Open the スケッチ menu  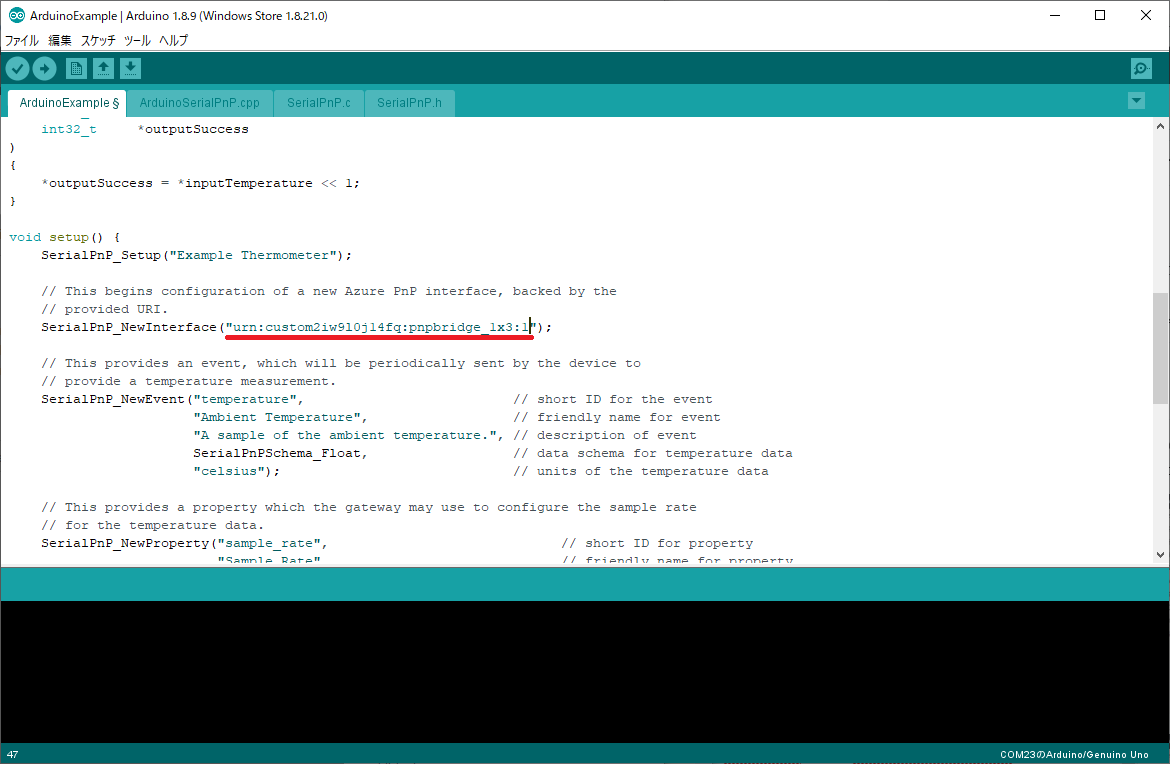(x=98, y=40)
